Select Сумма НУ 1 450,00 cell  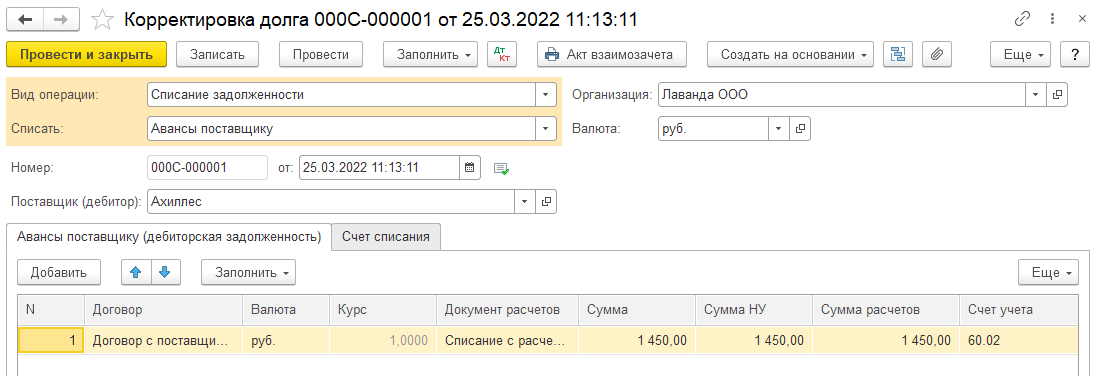[x=754, y=340]
